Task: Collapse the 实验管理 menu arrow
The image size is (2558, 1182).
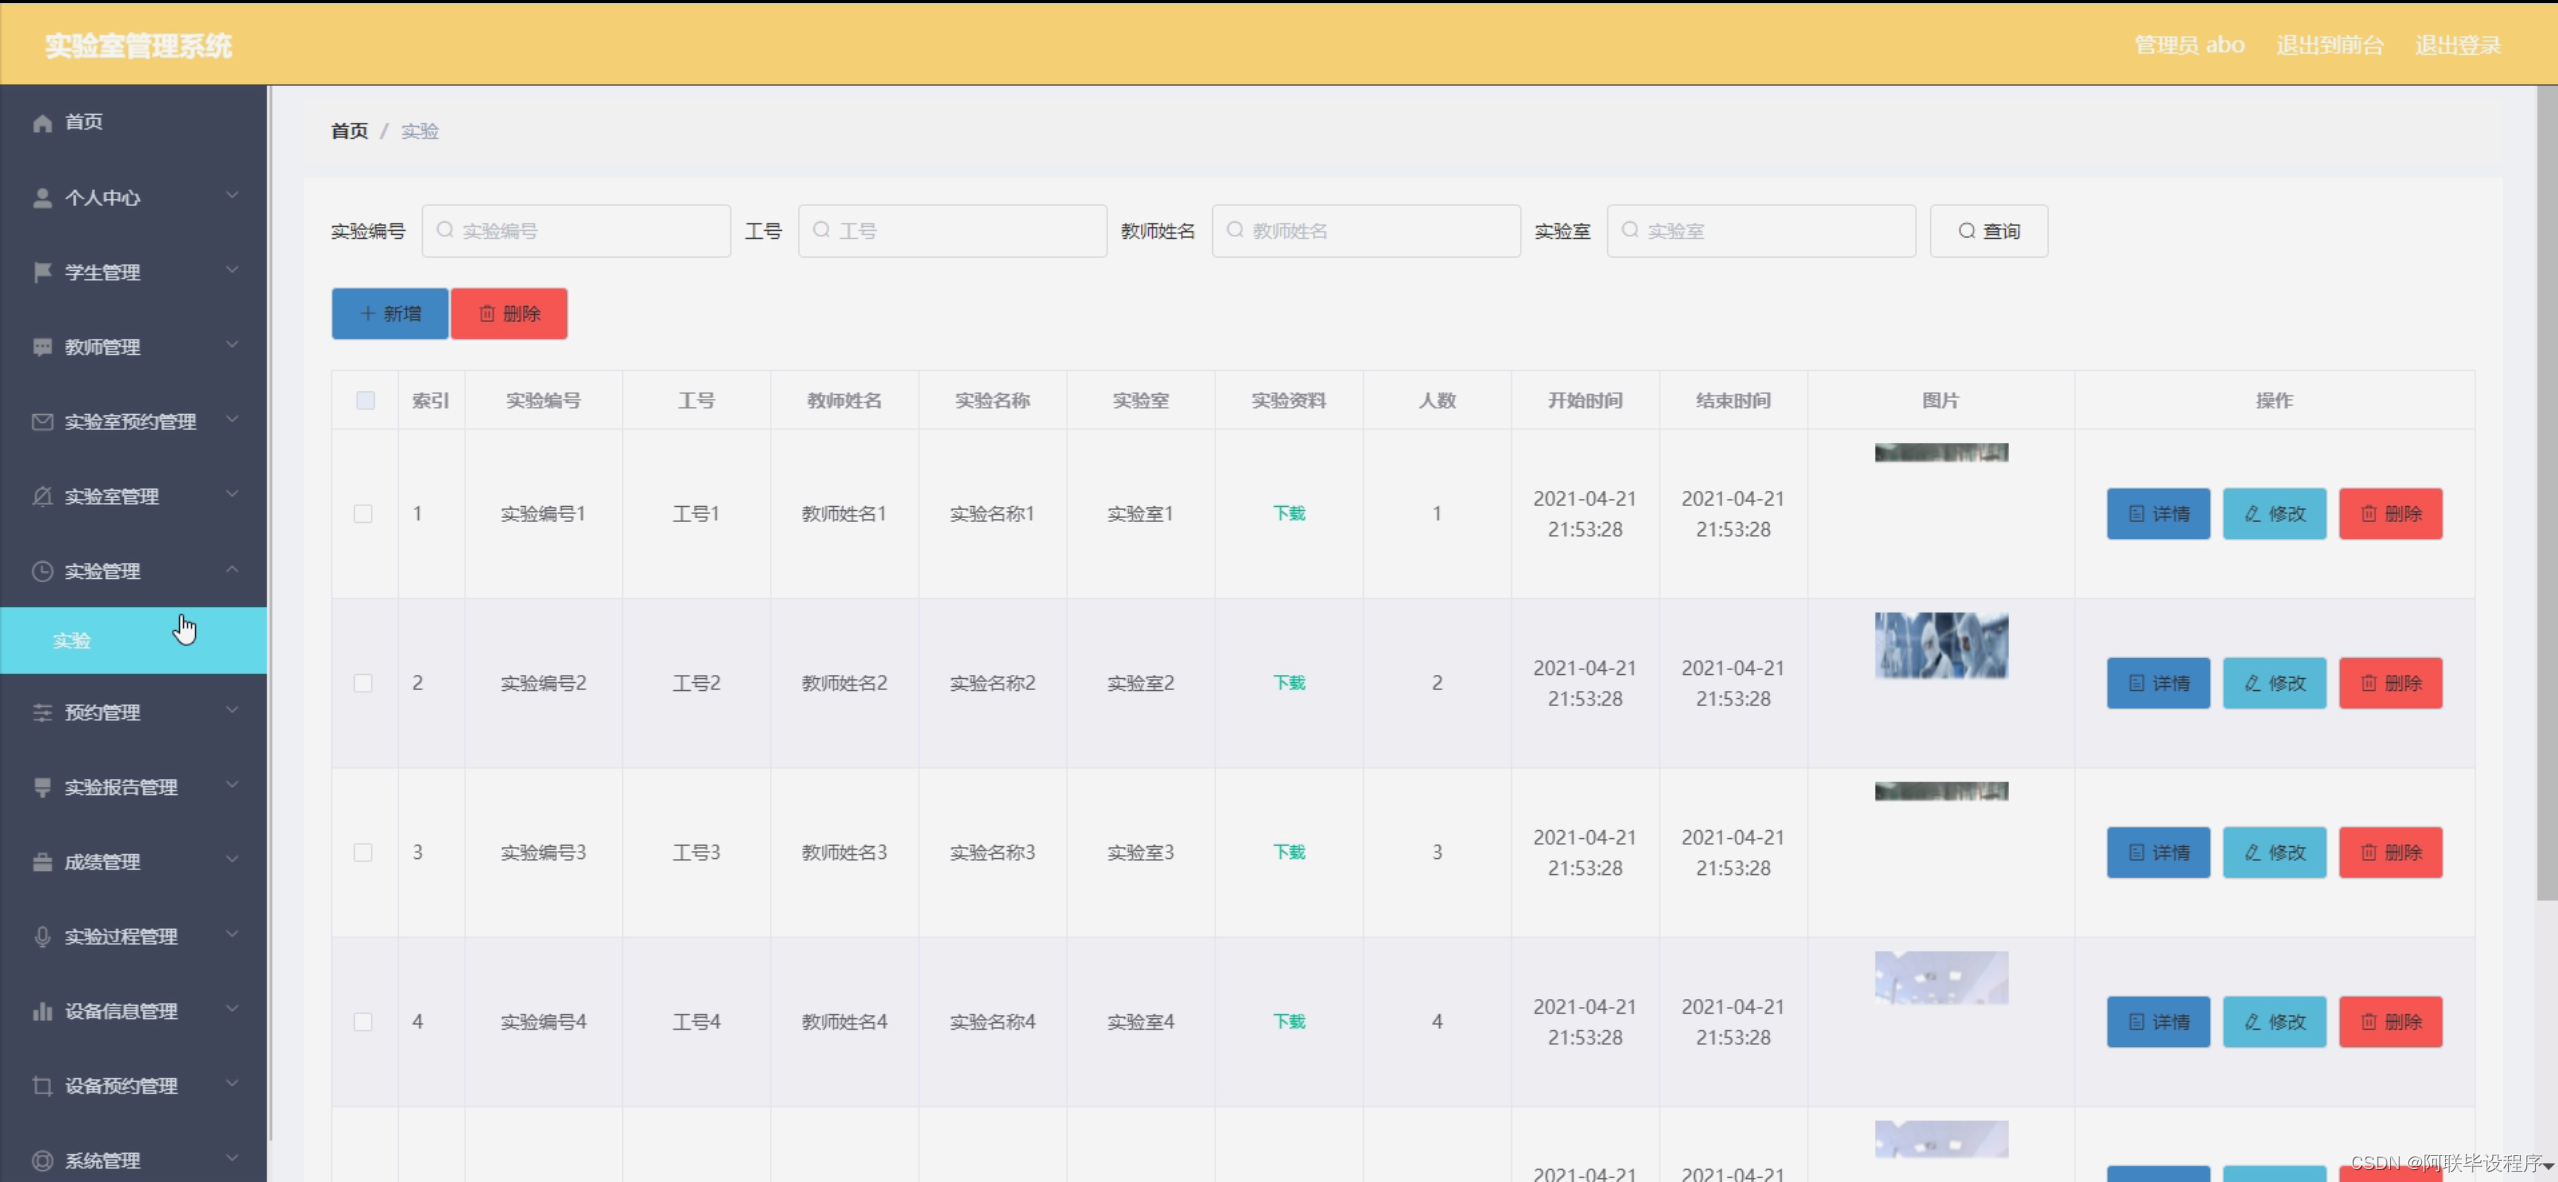Action: click(x=232, y=570)
